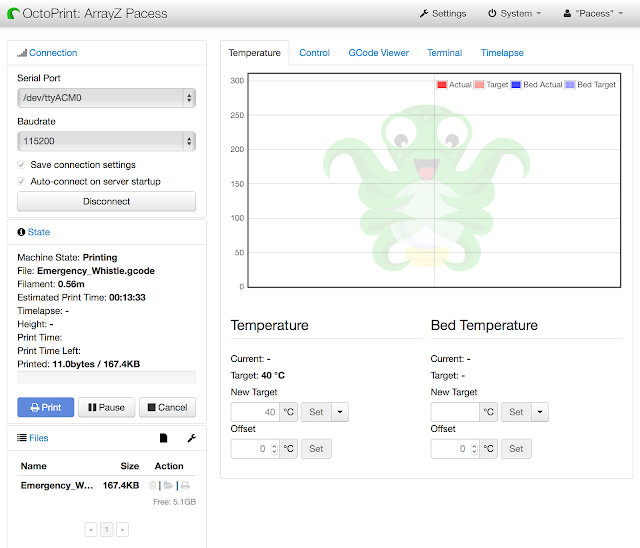The image size is (640, 548).
Task: Click bed New Target input field
Action: (x=455, y=412)
